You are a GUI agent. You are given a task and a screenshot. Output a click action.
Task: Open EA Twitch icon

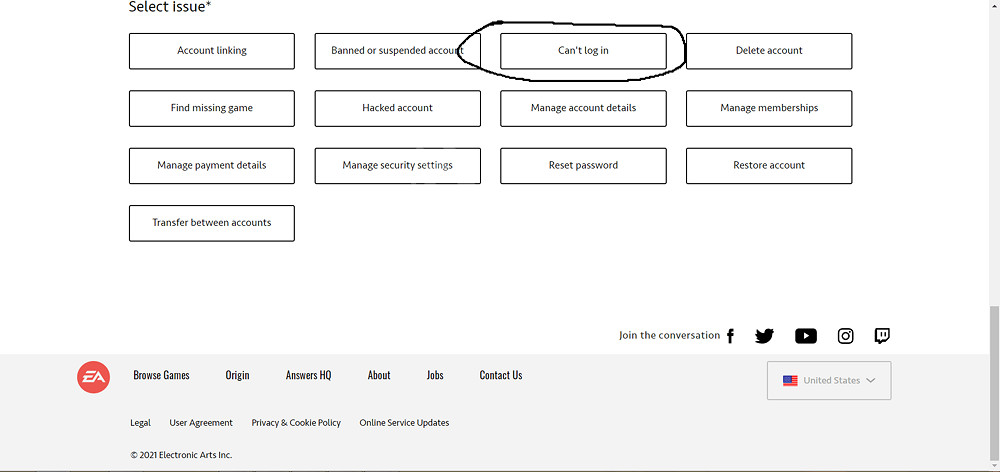pos(882,336)
